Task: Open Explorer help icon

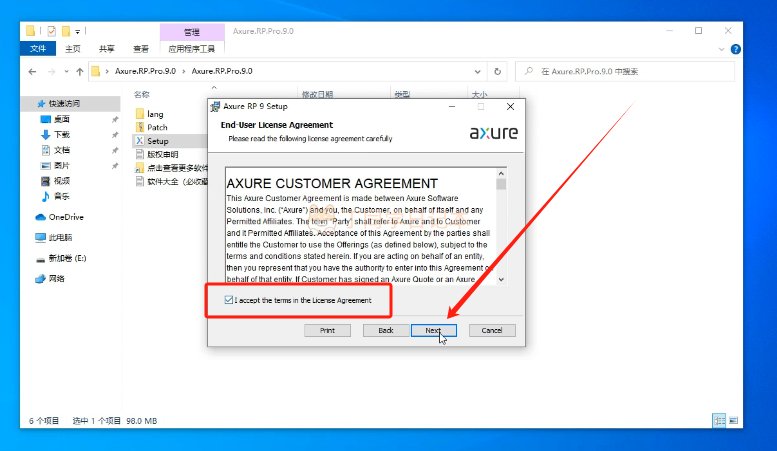Action: tap(735, 49)
